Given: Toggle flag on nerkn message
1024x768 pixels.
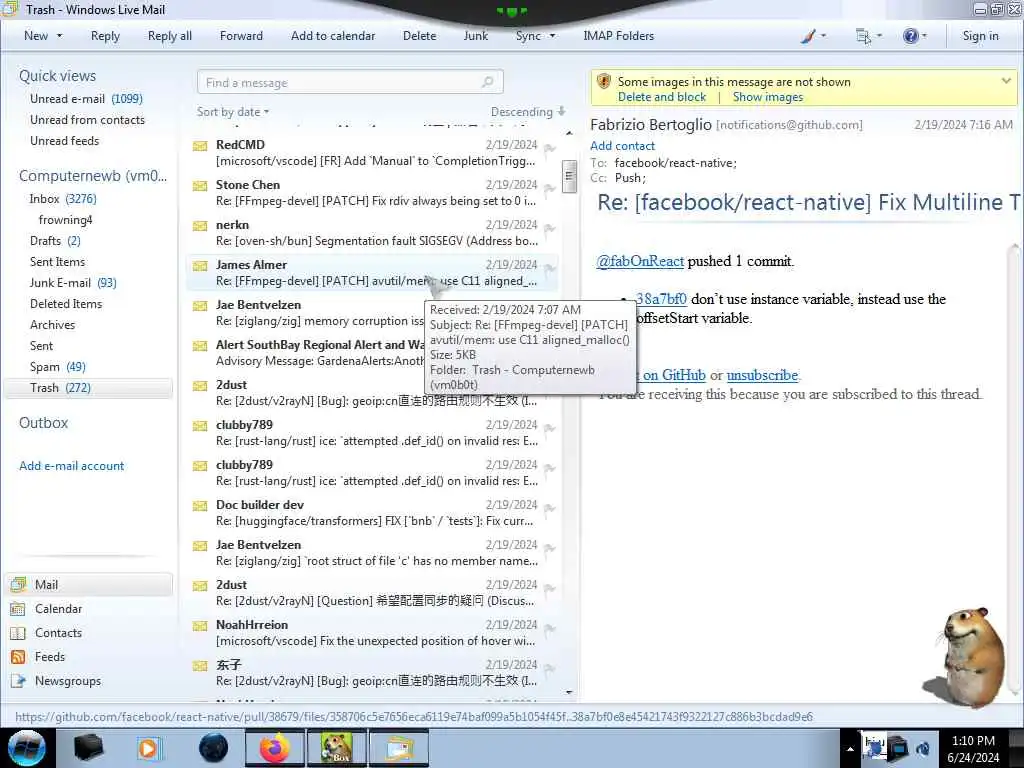Looking at the screenshot, I should pos(549,229).
